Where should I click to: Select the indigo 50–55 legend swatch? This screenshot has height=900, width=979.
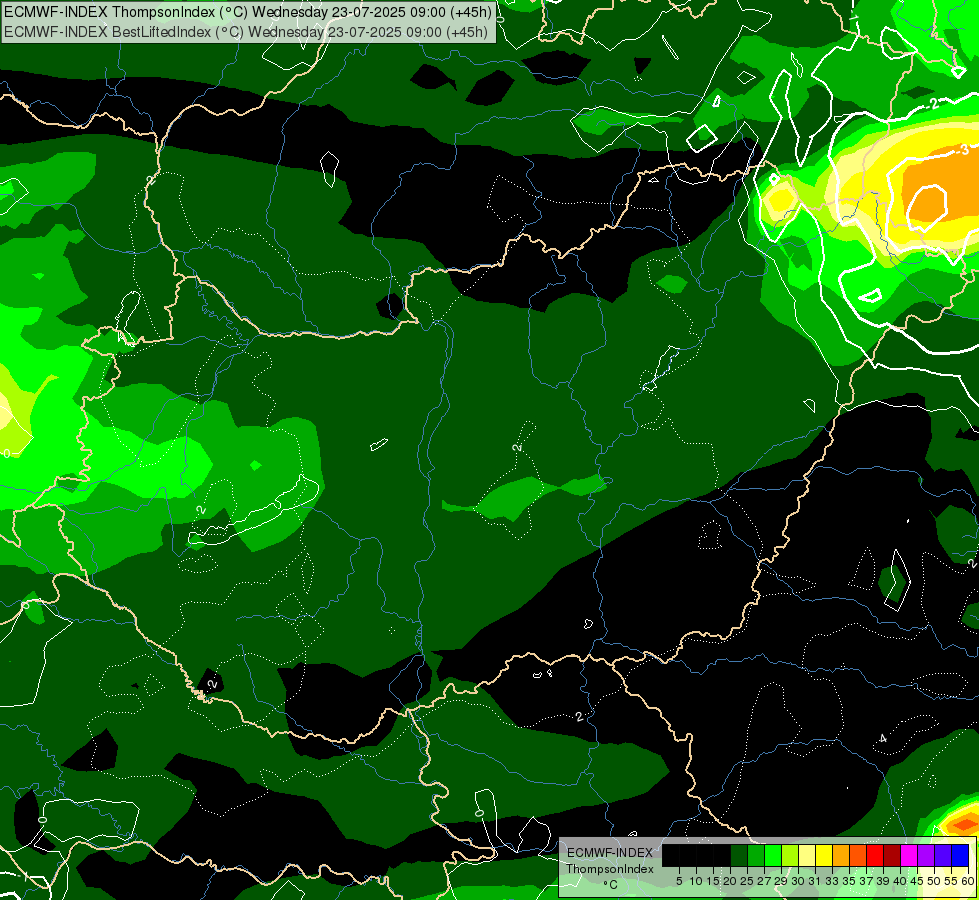click(943, 855)
